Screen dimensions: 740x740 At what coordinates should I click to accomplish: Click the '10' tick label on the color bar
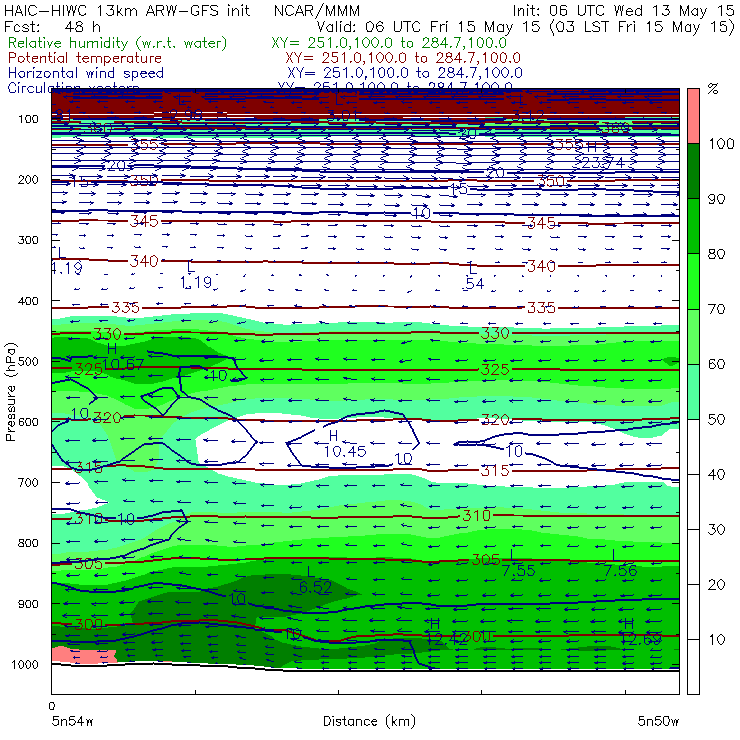717,639
